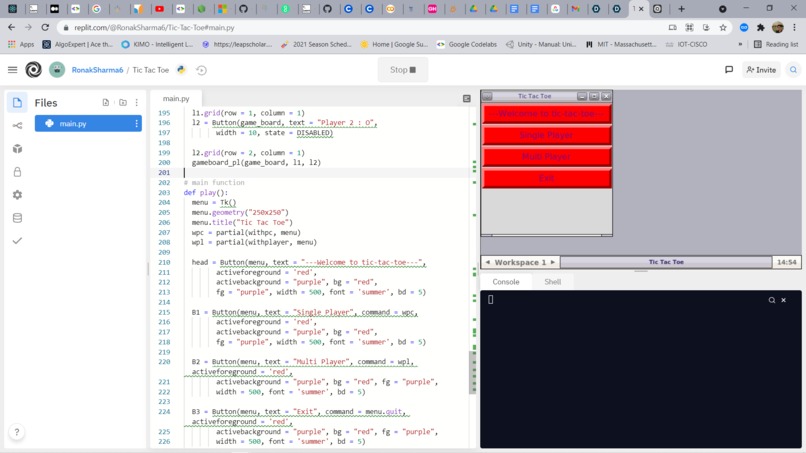This screenshot has height=453, width=806.
Task: Open the Replit hamburger menu
Action: pyautogui.click(x=12, y=69)
